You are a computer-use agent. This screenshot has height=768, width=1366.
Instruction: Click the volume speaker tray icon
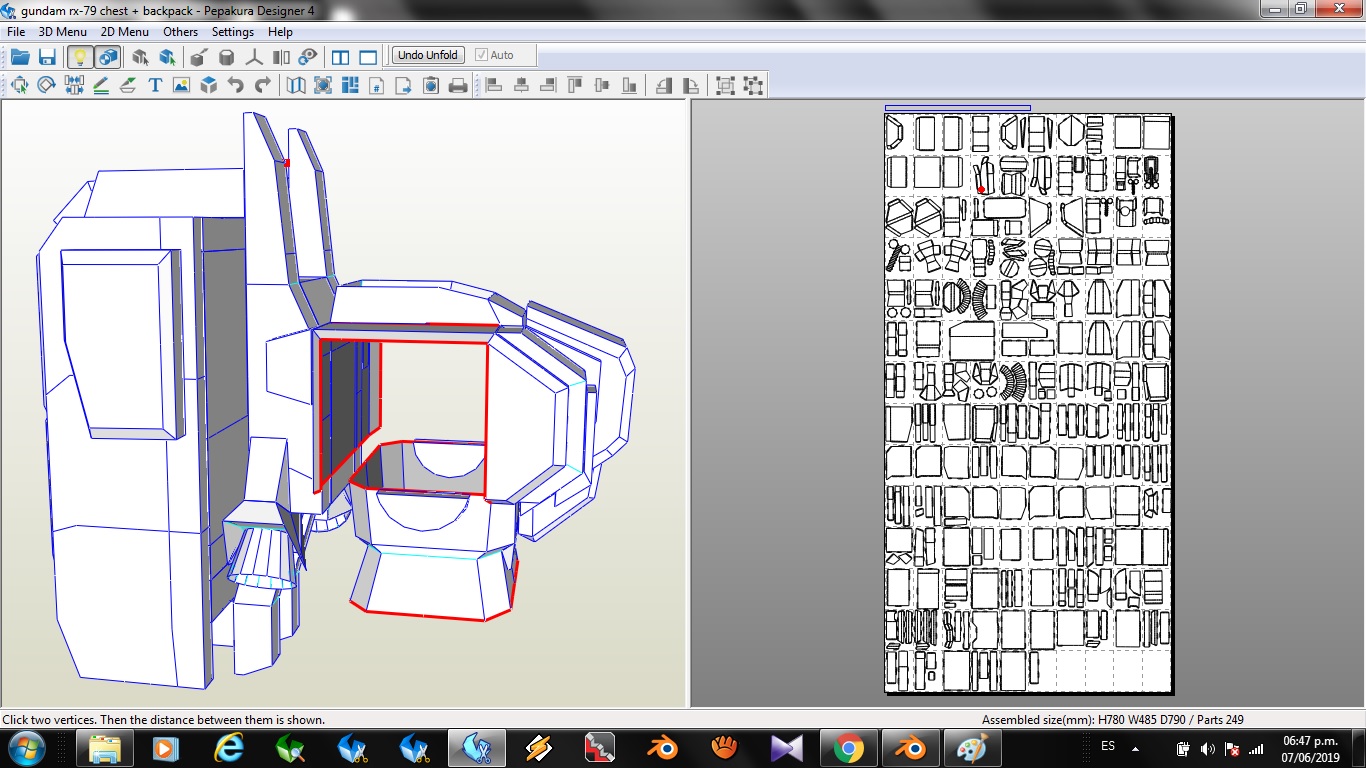[1207, 748]
